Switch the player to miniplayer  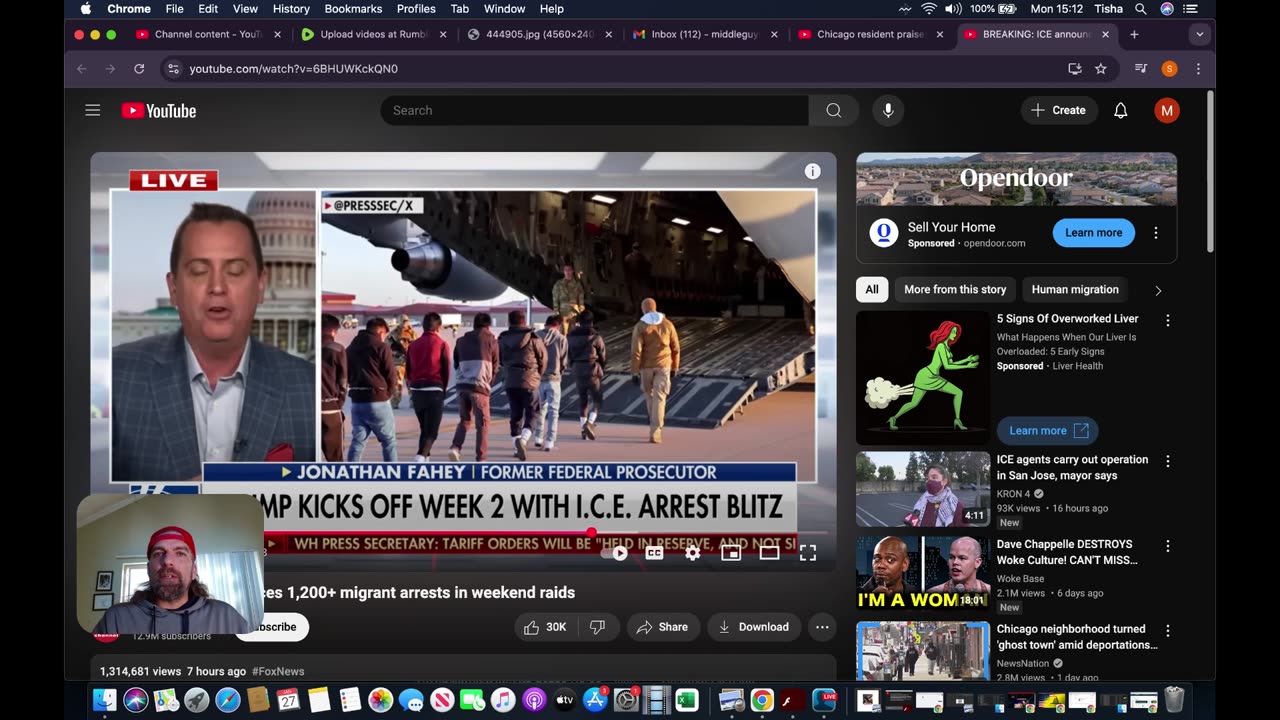pyautogui.click(x=731, y=552)
